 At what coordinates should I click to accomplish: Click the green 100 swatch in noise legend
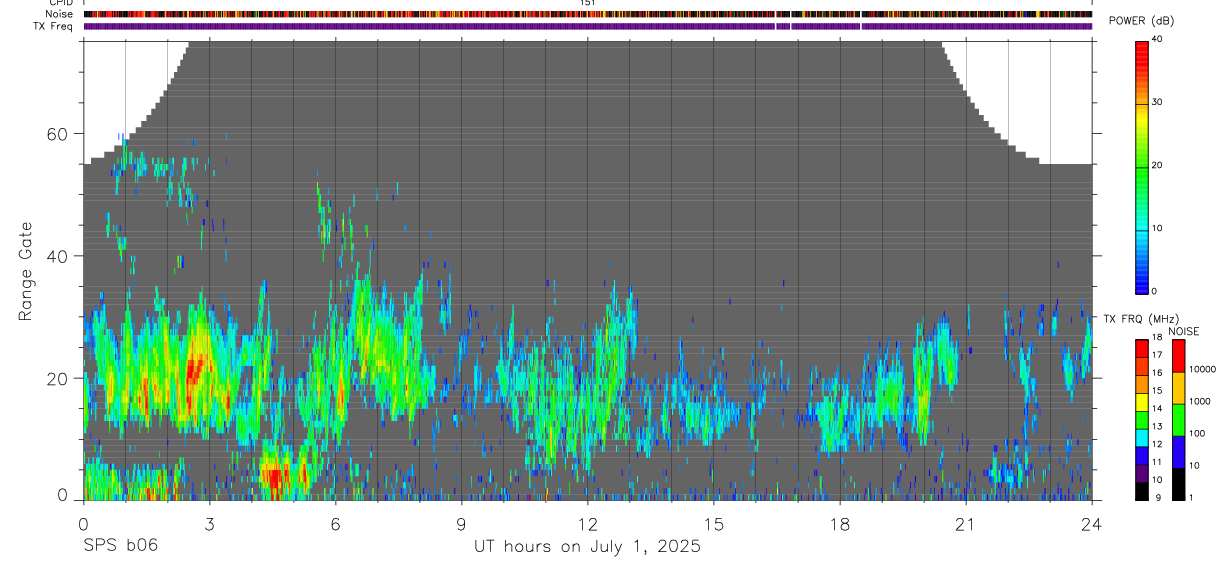pos(1177,419)
